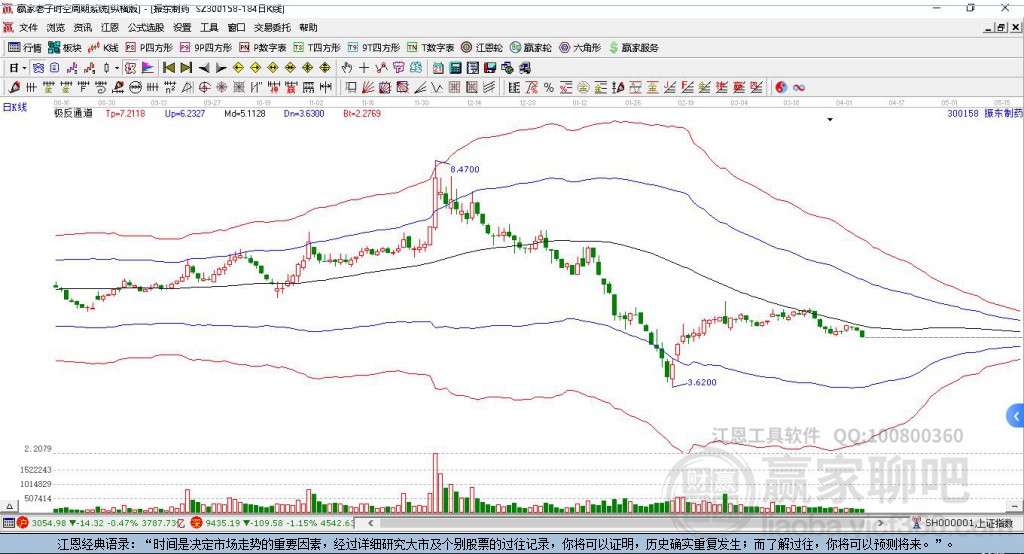This screenshot has width=1024, height=554.
Task: Open the 文件 menu
Action: point(29,27)
